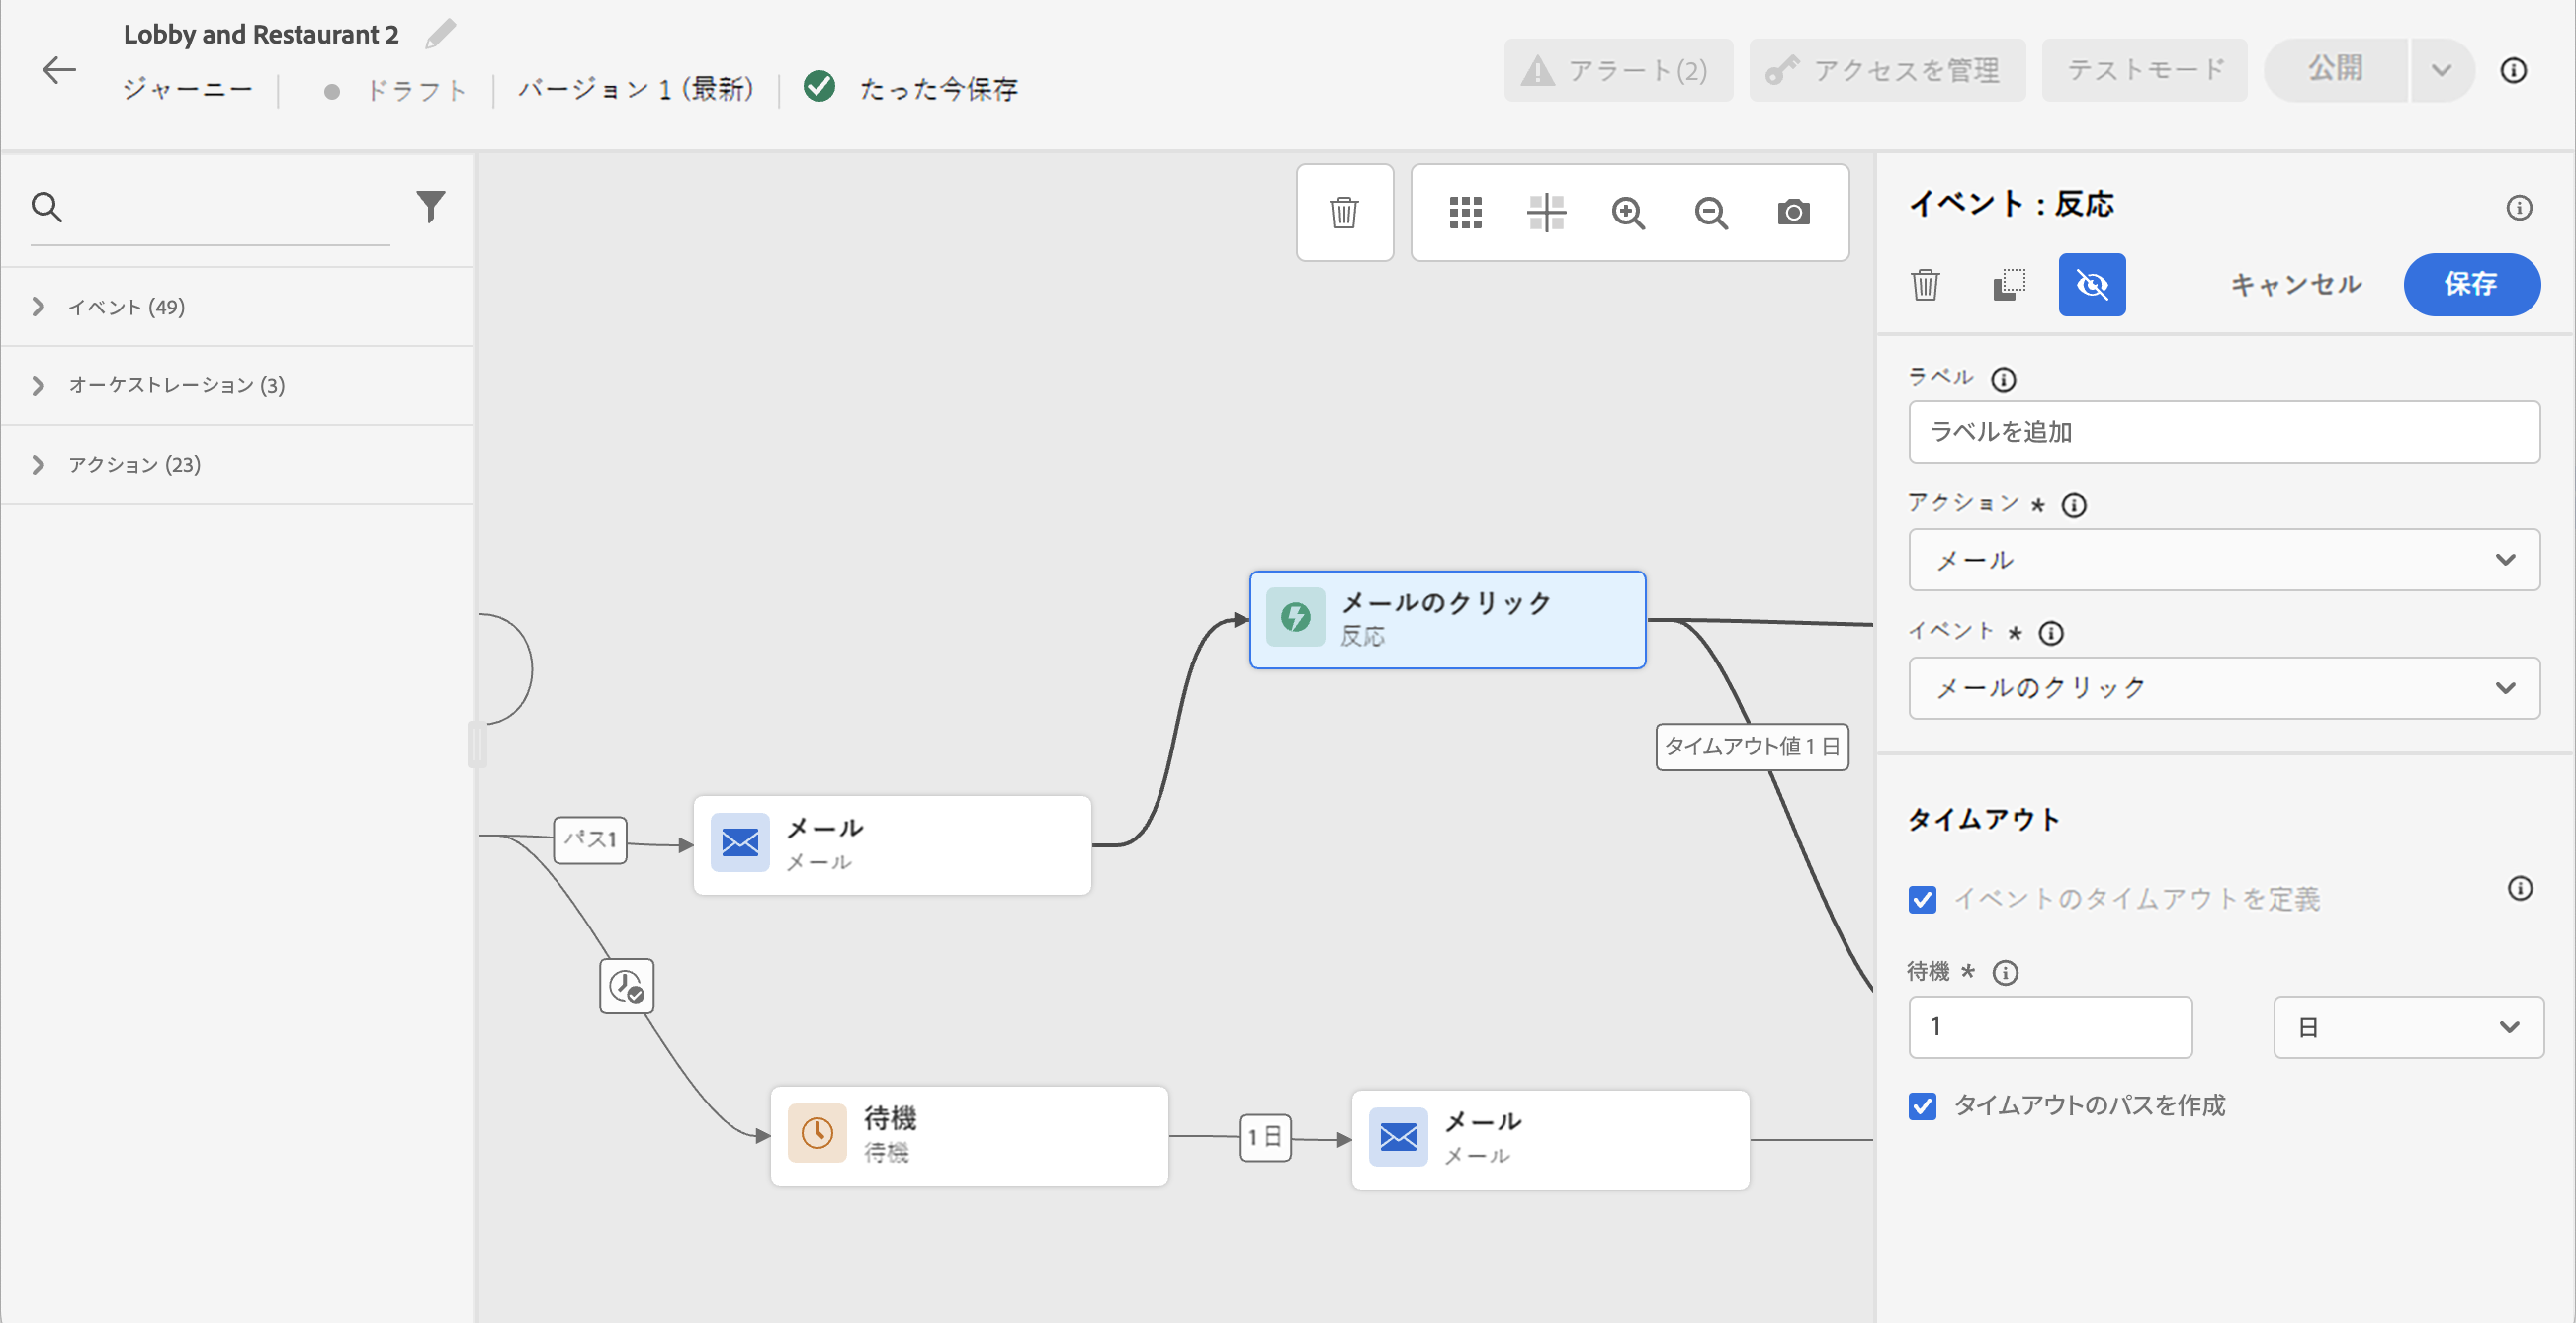Open the 日 time unit dropdown
Viewport: 2576px width, 1323px height.
pos(2407,1027)
